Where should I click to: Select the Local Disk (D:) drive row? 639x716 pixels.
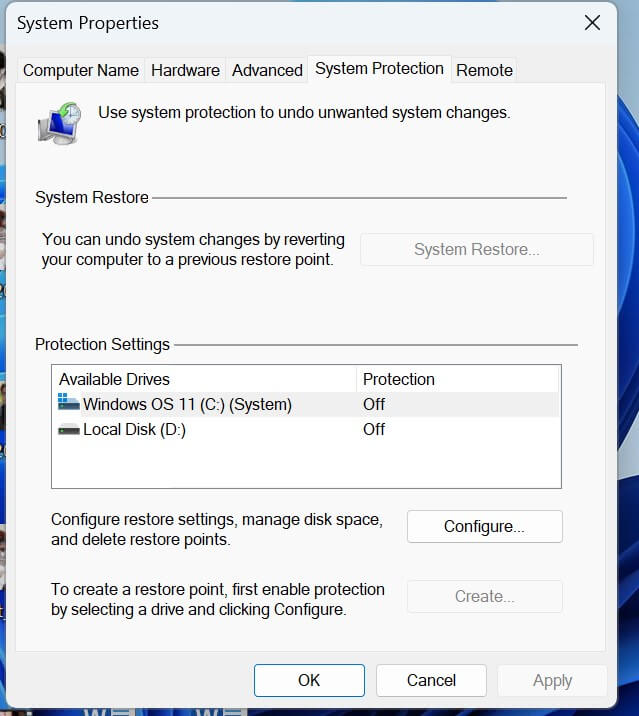pos(306,429)
